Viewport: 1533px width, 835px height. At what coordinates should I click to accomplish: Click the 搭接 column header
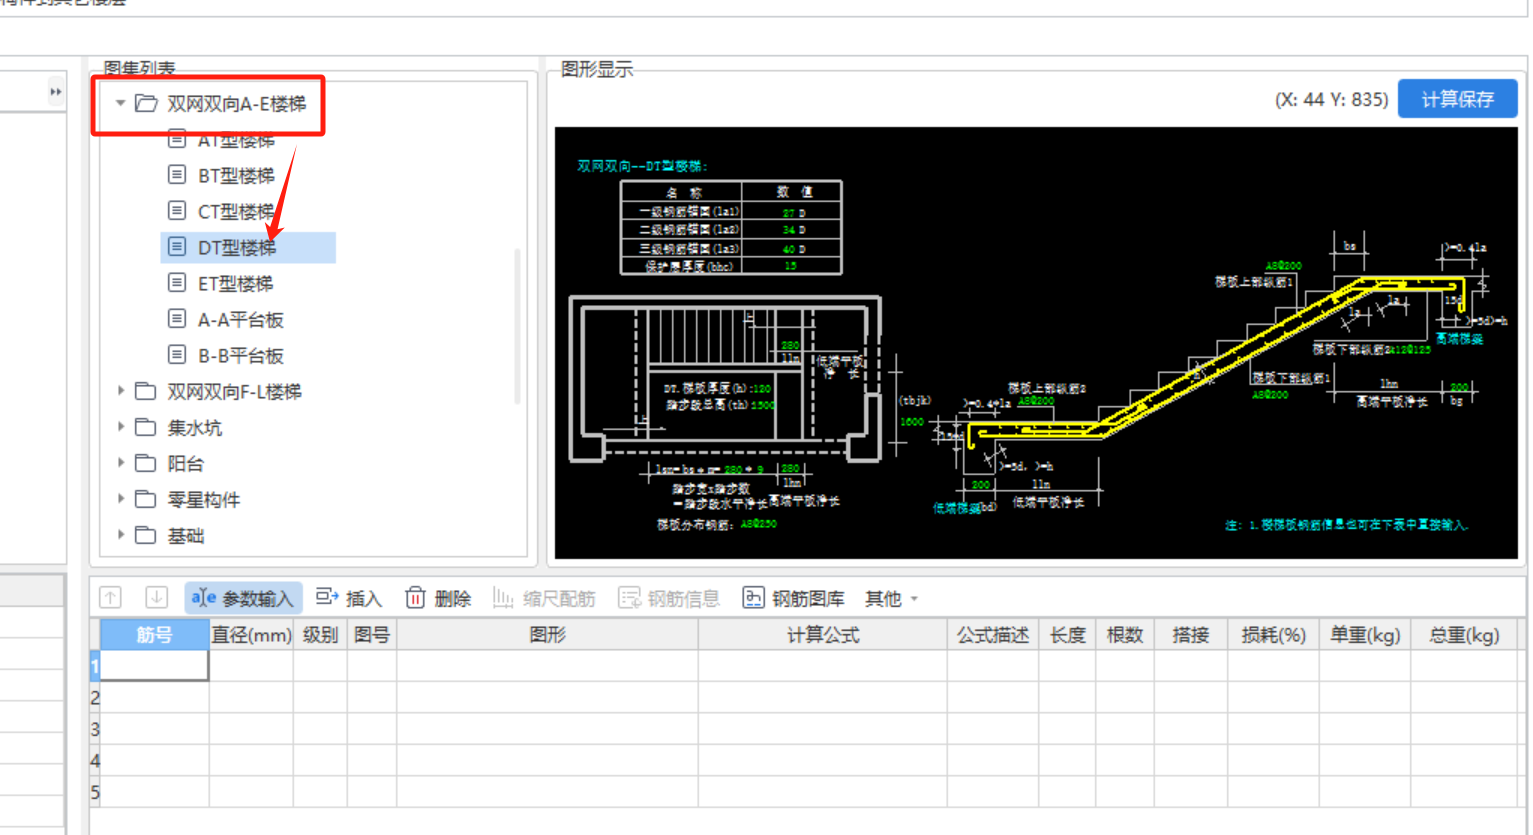click(x=1191, y=635)
